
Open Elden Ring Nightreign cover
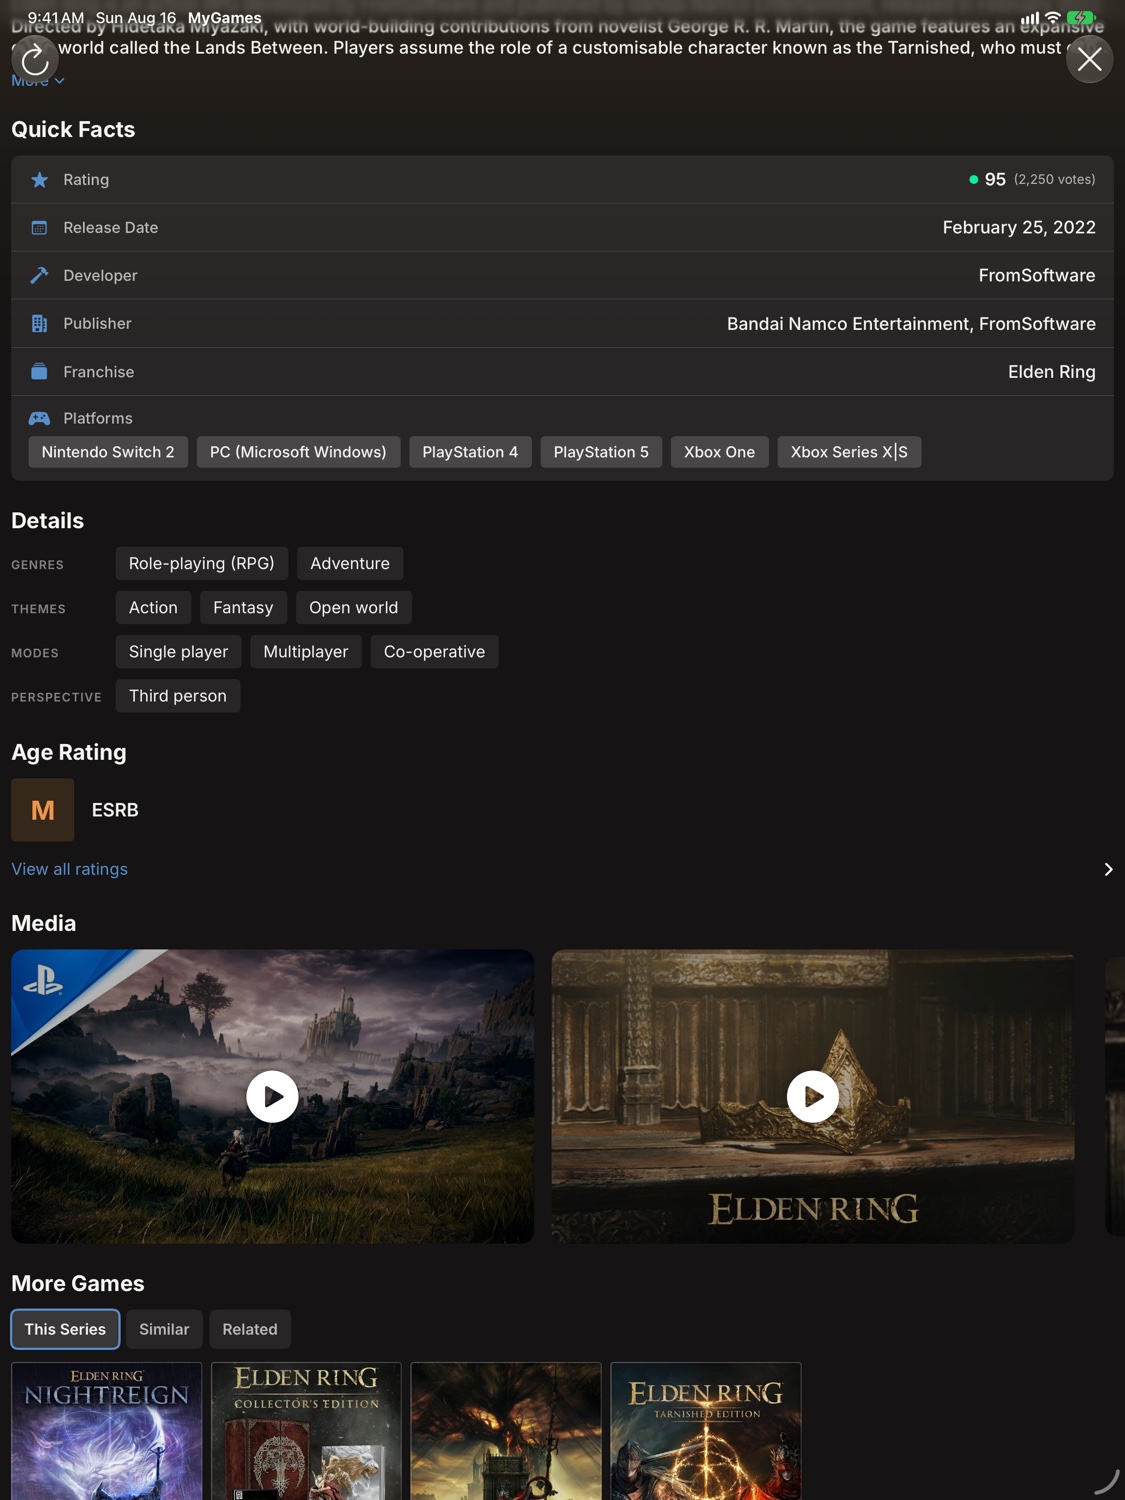point(106,1431)
